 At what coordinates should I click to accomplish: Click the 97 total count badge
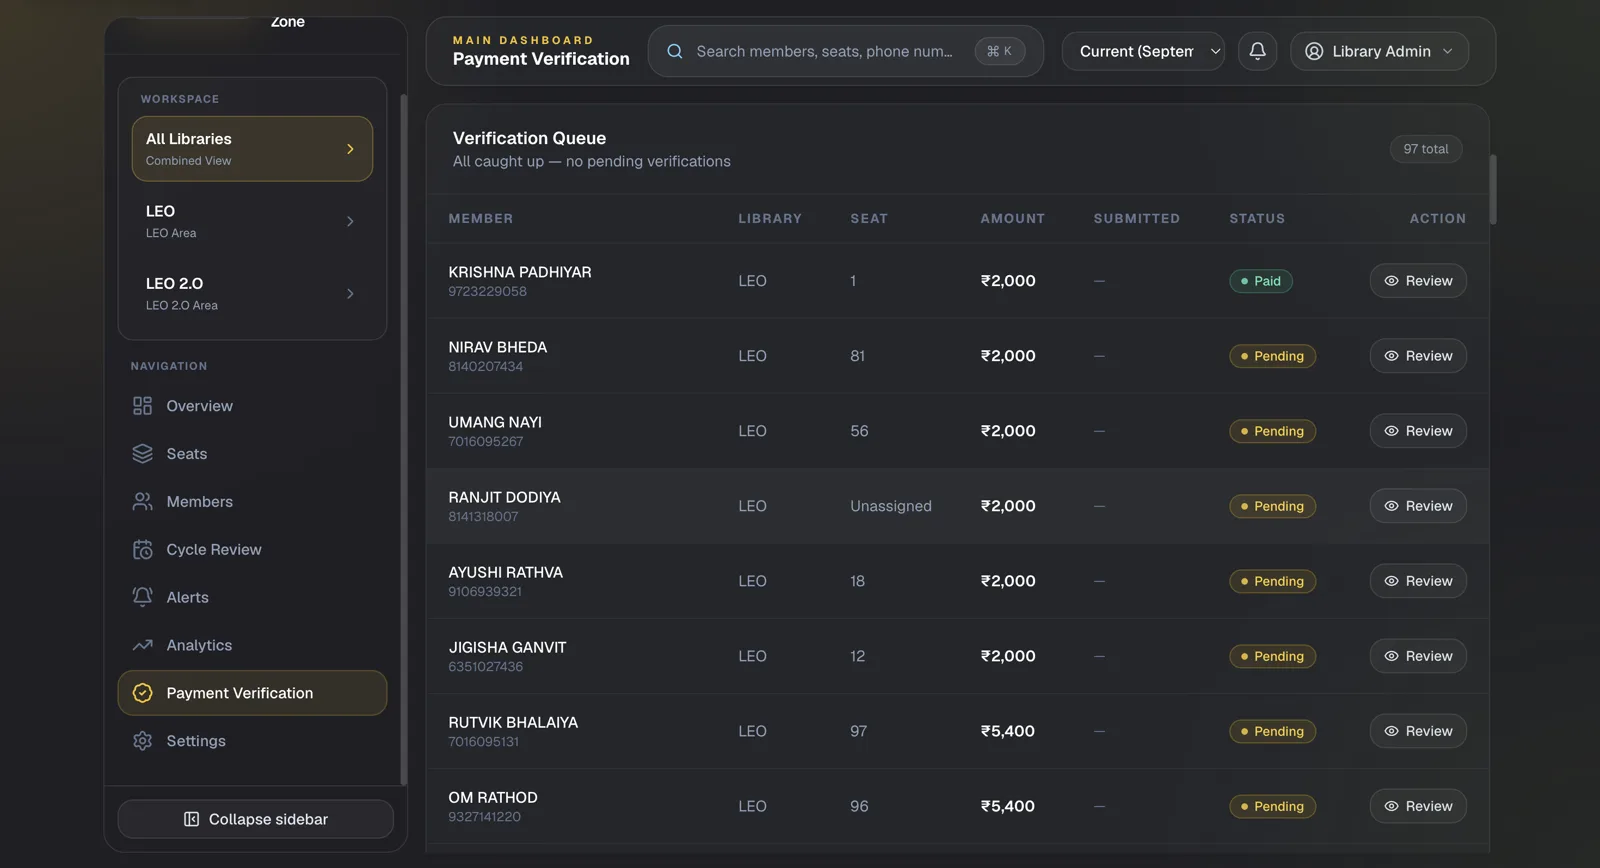click(x=1425, y=149)
